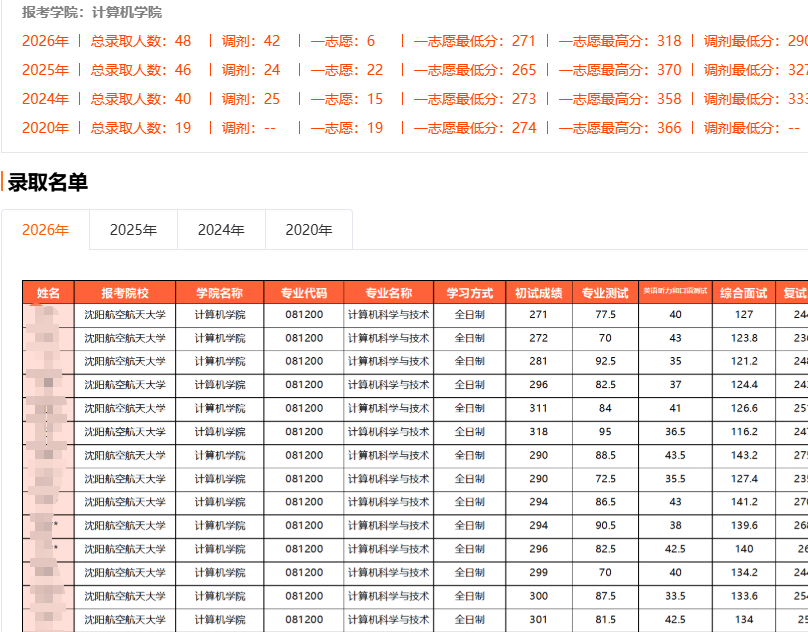The height and width of the screenshot is (632, 808).
Task: Click the 报考学院: 计算机学院 label
Action: point(92,12)
